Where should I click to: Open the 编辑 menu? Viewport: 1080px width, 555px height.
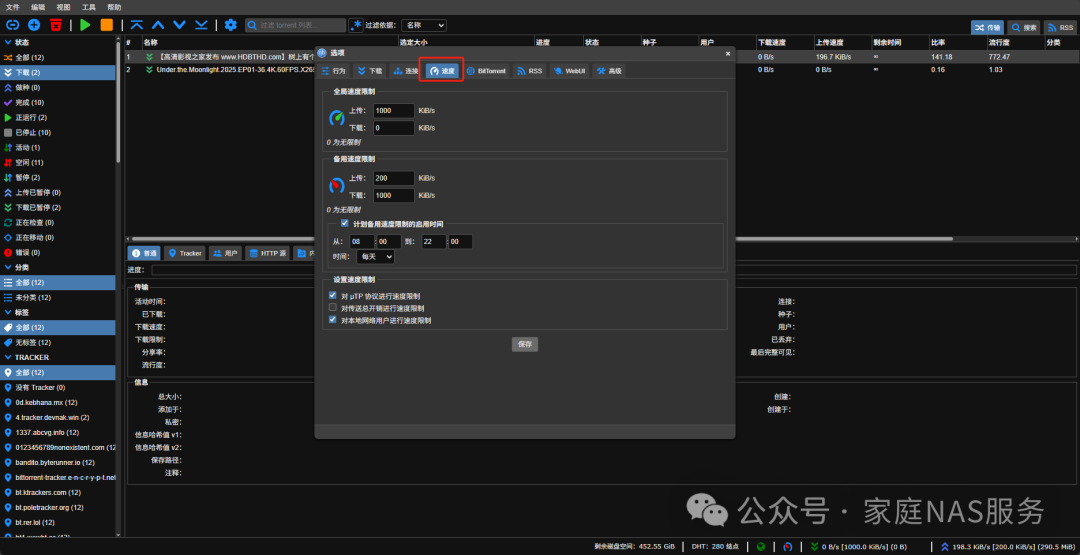pyautogui.click(x=38, y=7)
